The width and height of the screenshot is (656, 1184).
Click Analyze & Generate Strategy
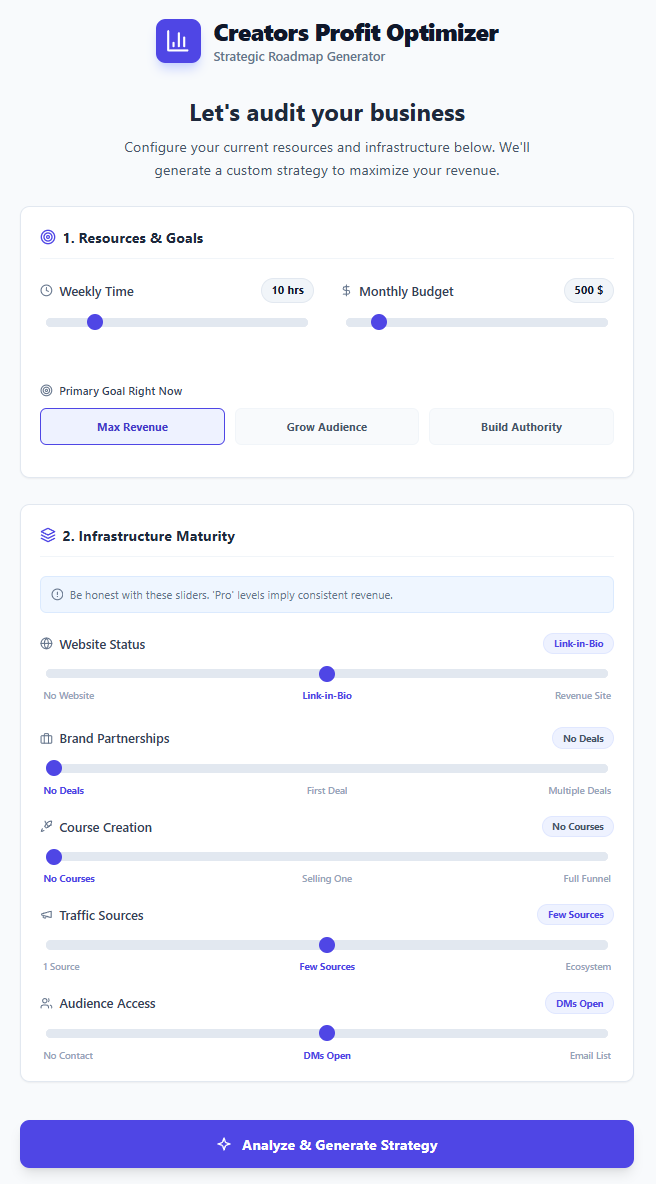[327, 1143]
